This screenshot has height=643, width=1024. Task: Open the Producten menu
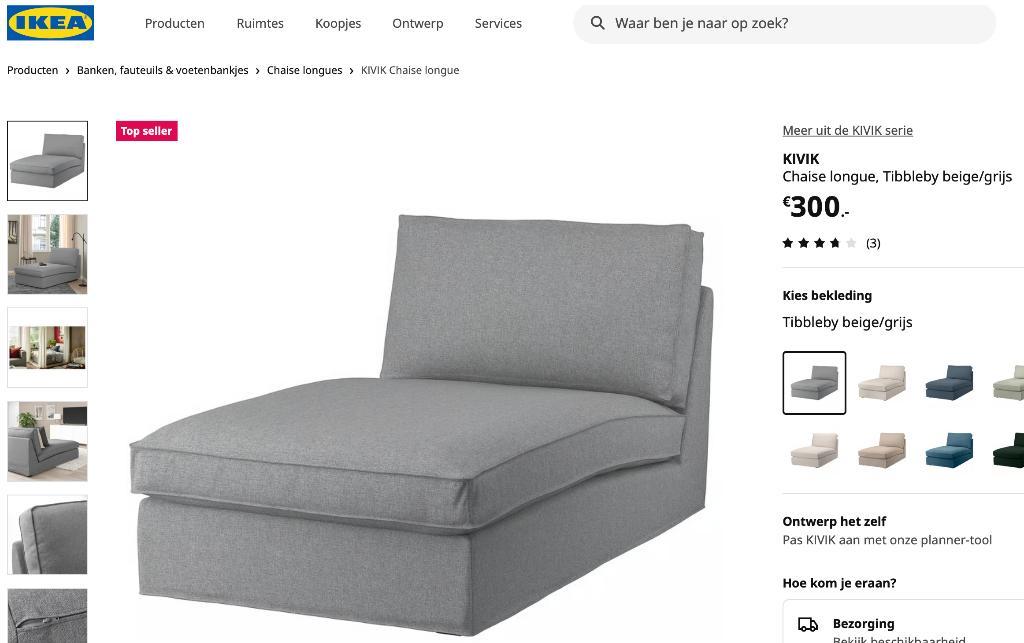[x=174, y=24]
